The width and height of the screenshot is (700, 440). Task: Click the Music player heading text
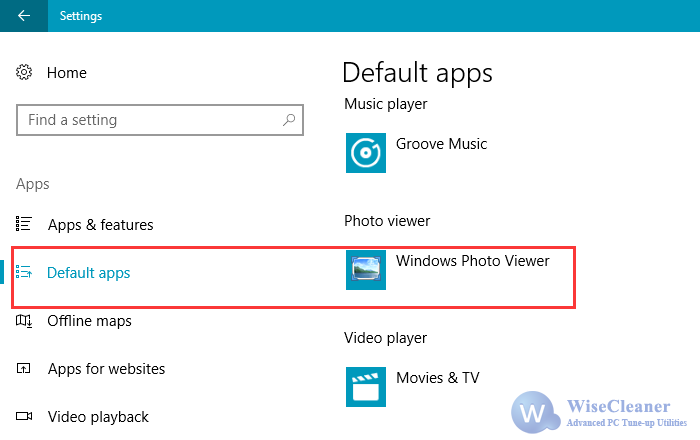(386, 104)
